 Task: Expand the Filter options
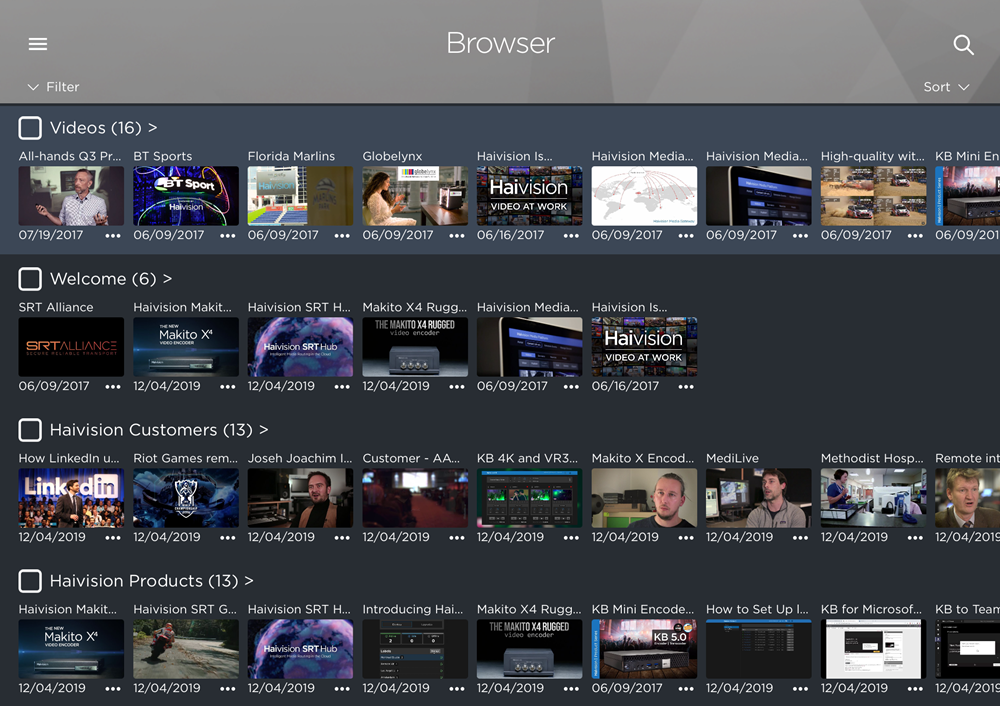[x=53, y=87]
